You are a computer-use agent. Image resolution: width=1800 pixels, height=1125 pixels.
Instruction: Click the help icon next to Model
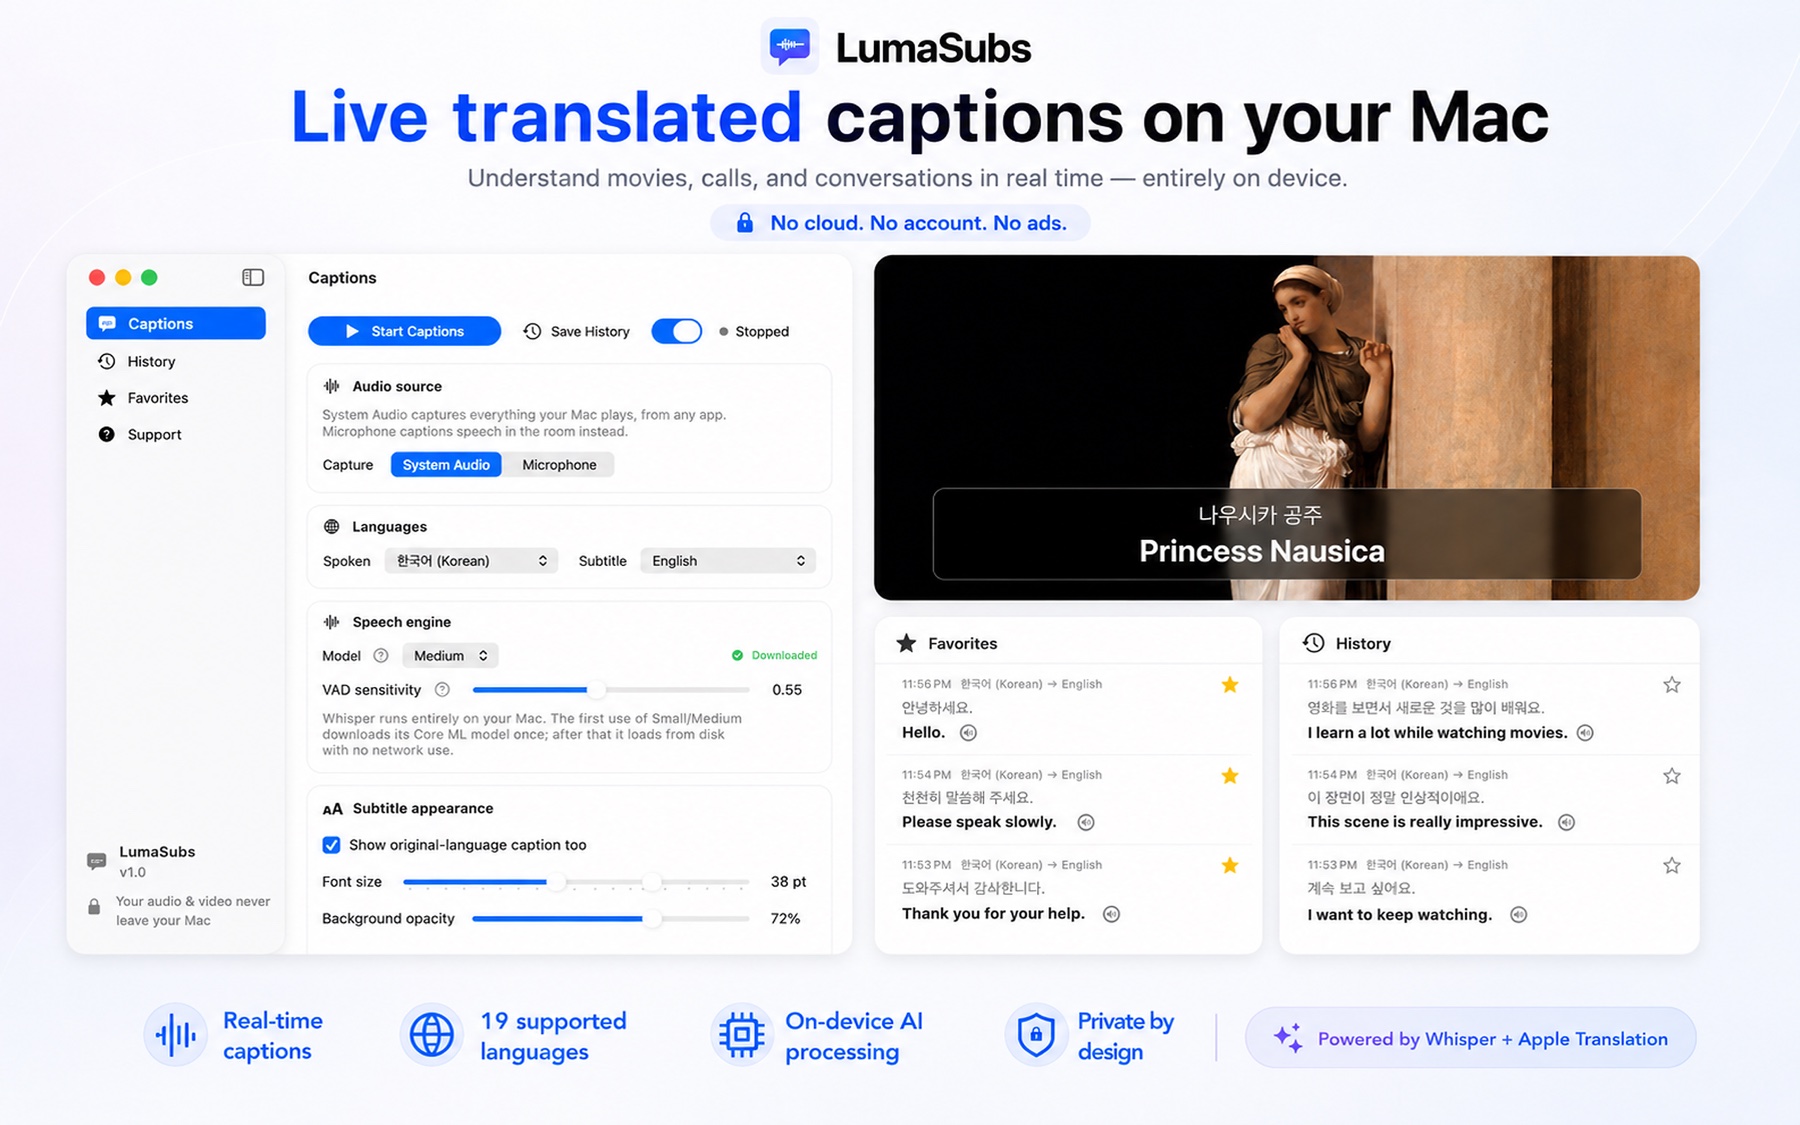coord(381,656)
